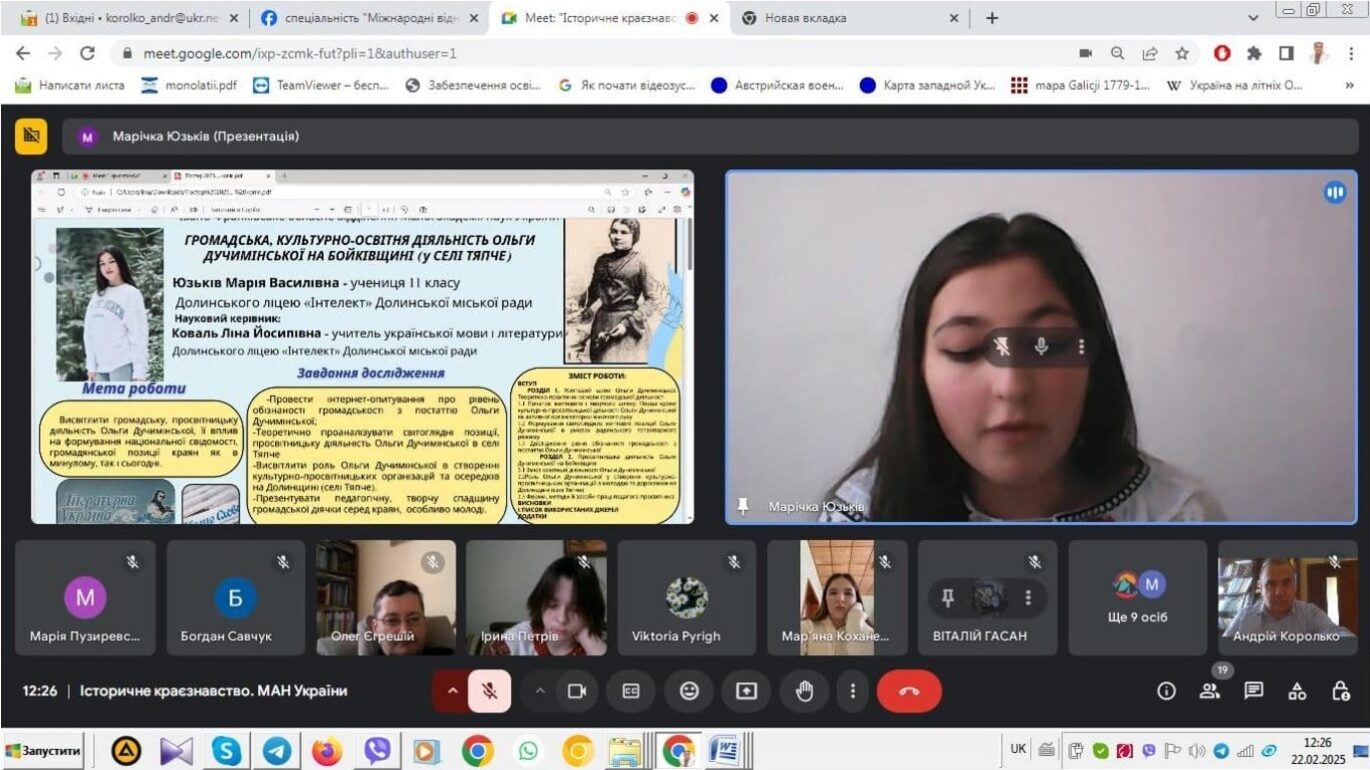This screenshot has height=770, width=1370.
Task: Open Telegram from the Windows taskbar
Action: (277, 750)
